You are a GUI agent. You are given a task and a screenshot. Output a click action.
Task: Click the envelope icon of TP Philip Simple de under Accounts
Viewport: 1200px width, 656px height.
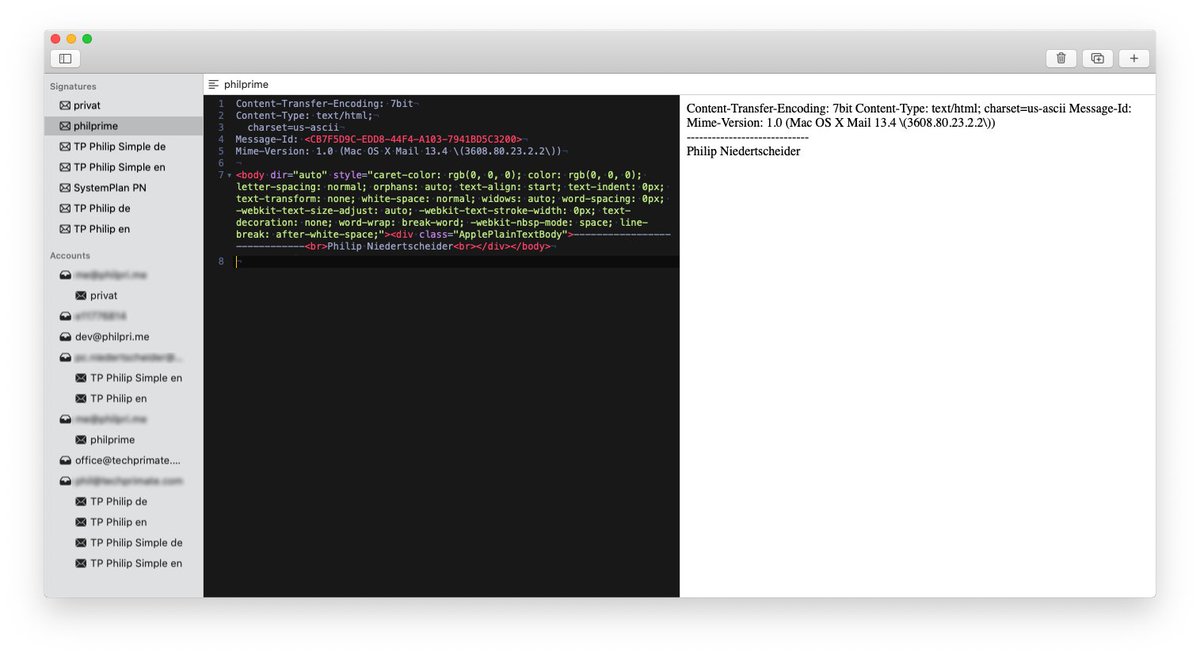[x=81, y=543]
